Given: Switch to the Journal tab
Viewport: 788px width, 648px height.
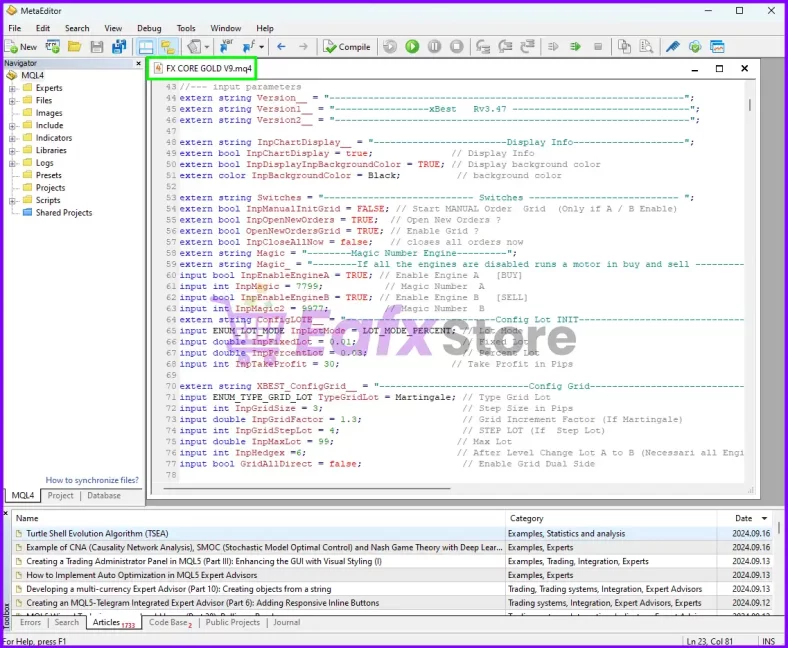Looking at the screenshot, I should (286, 622).
